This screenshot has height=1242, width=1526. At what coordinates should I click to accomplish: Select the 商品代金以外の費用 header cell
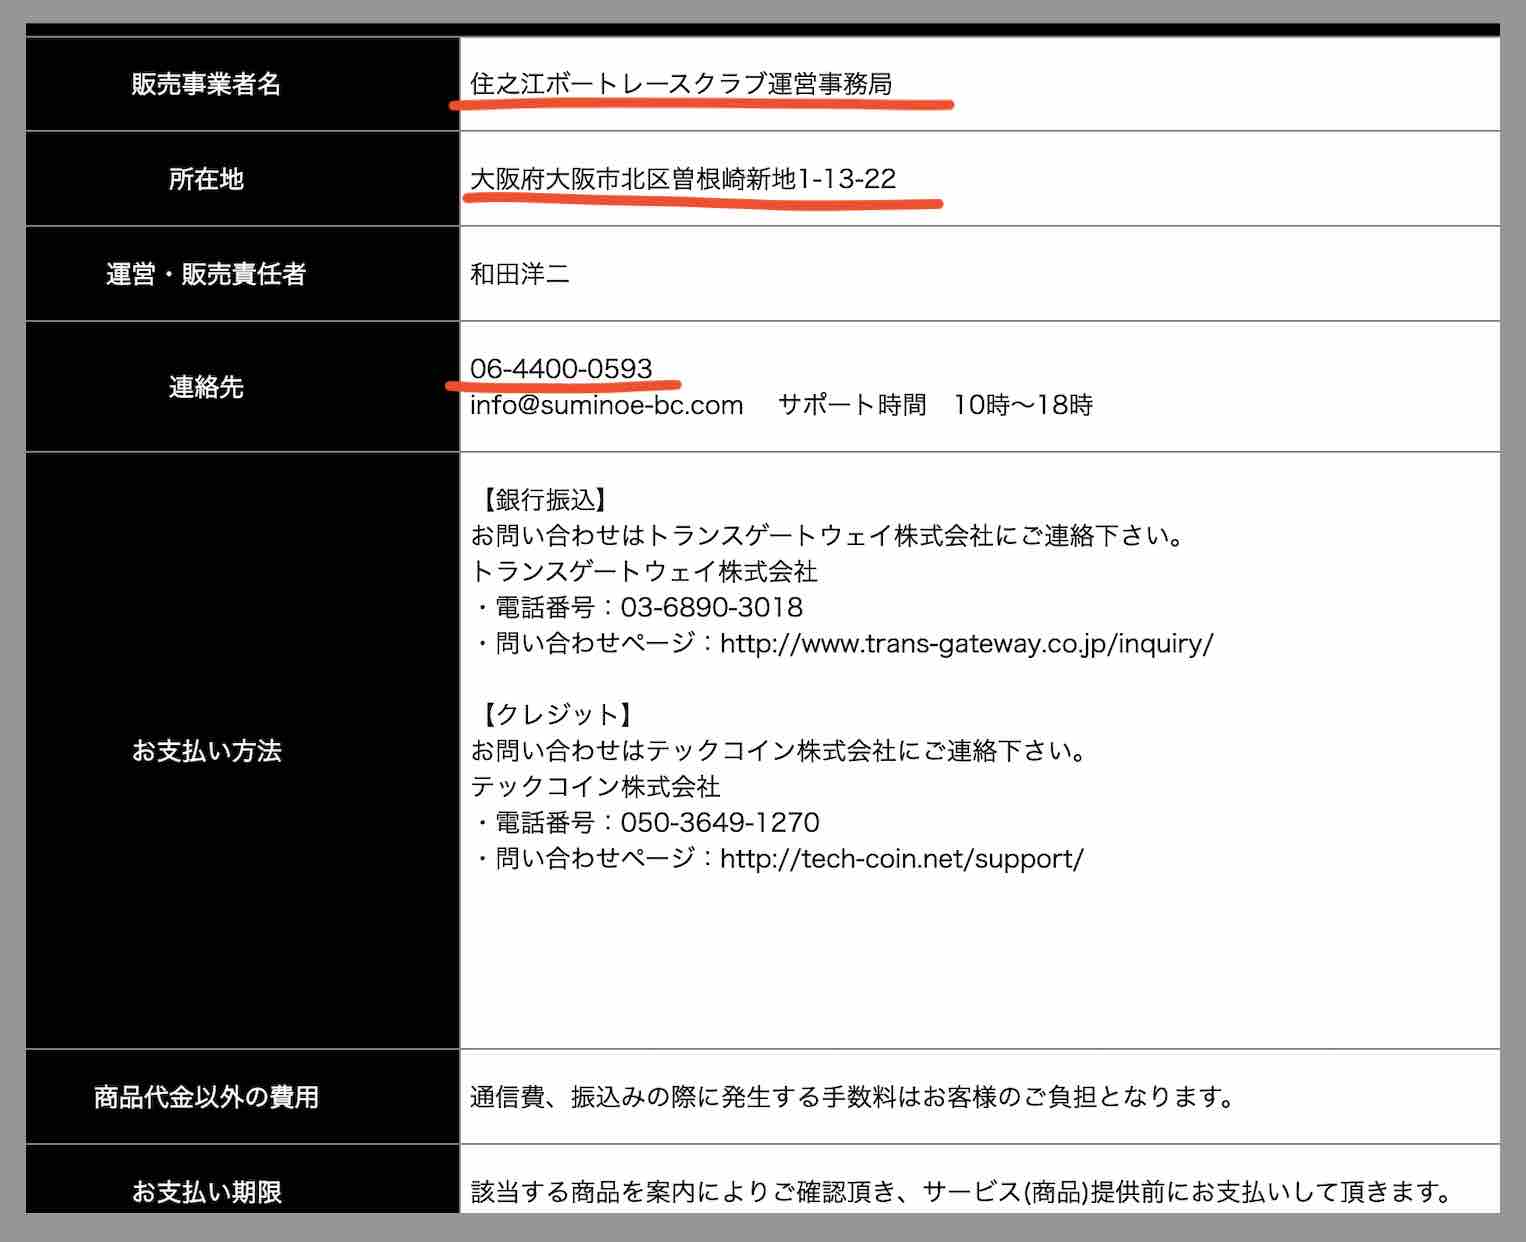click(207, 1097)
